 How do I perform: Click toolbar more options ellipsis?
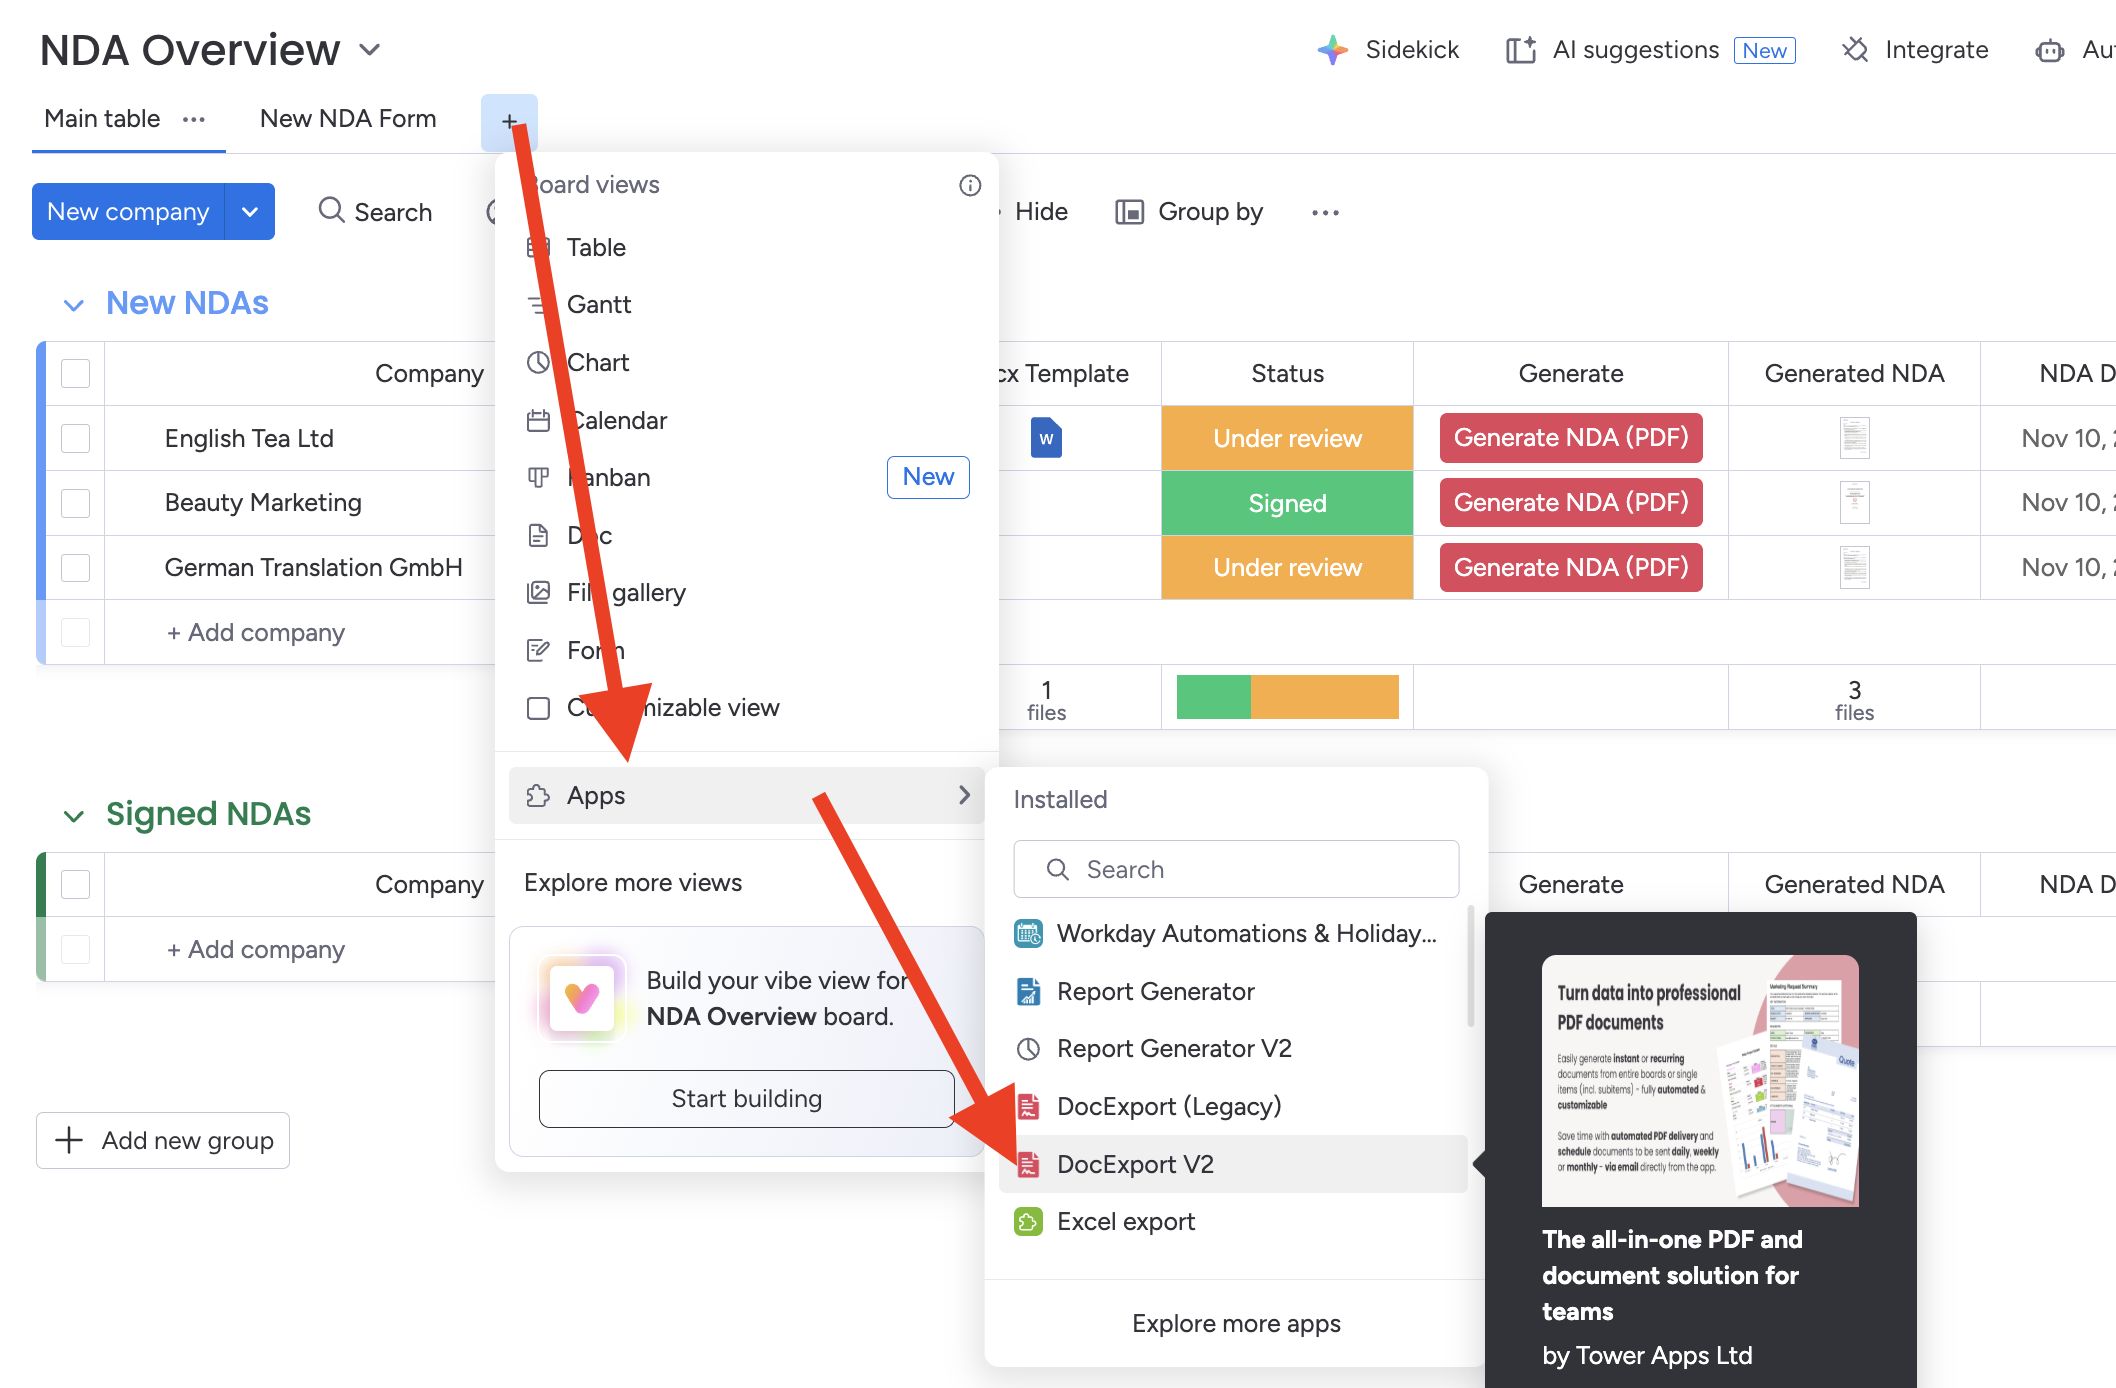pyautogui.click(x=1325, y=212)
